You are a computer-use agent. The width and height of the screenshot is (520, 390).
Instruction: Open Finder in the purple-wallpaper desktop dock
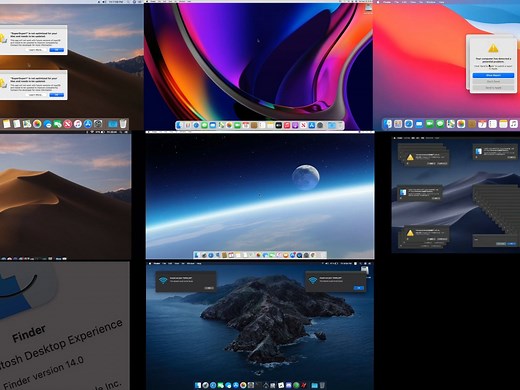(x=179, y=125)
